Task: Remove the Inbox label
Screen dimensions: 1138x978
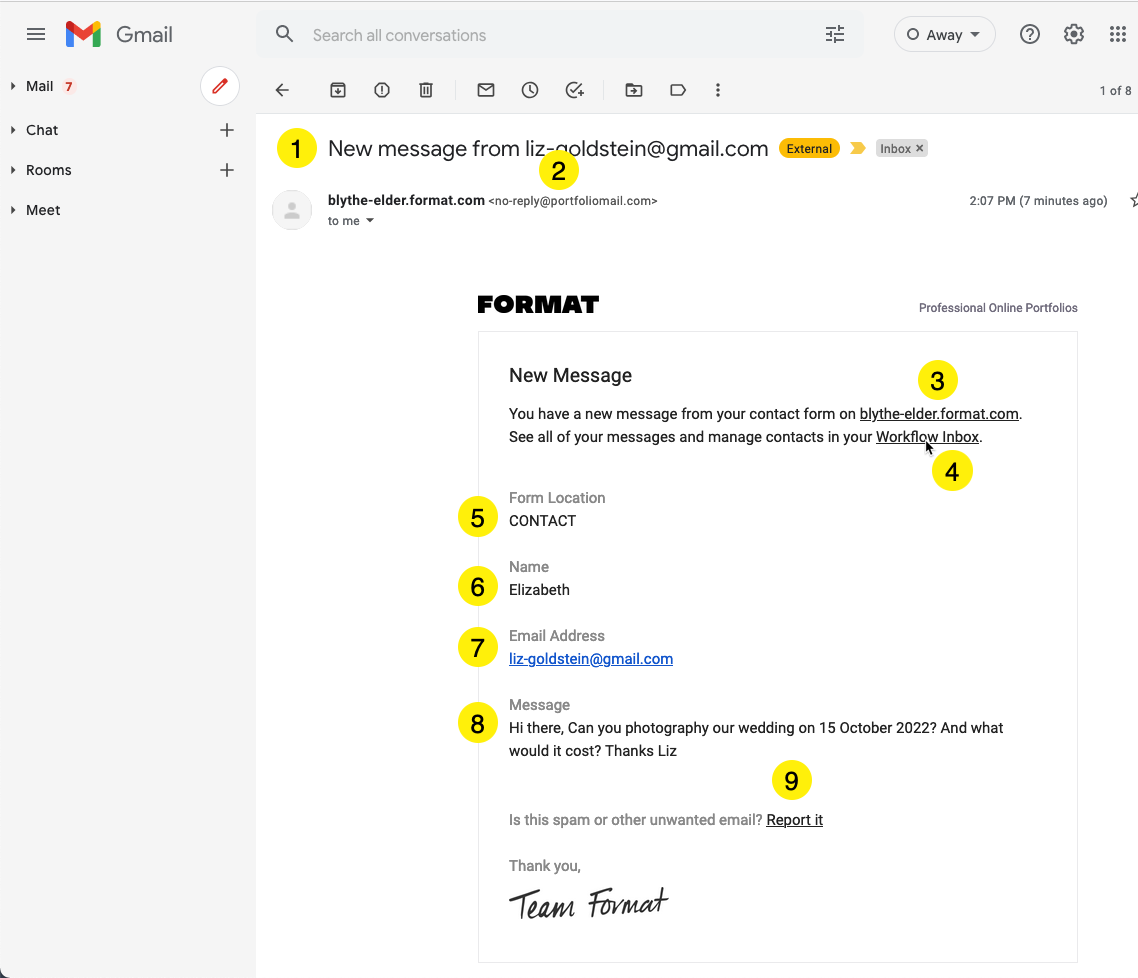Action: 920,148
